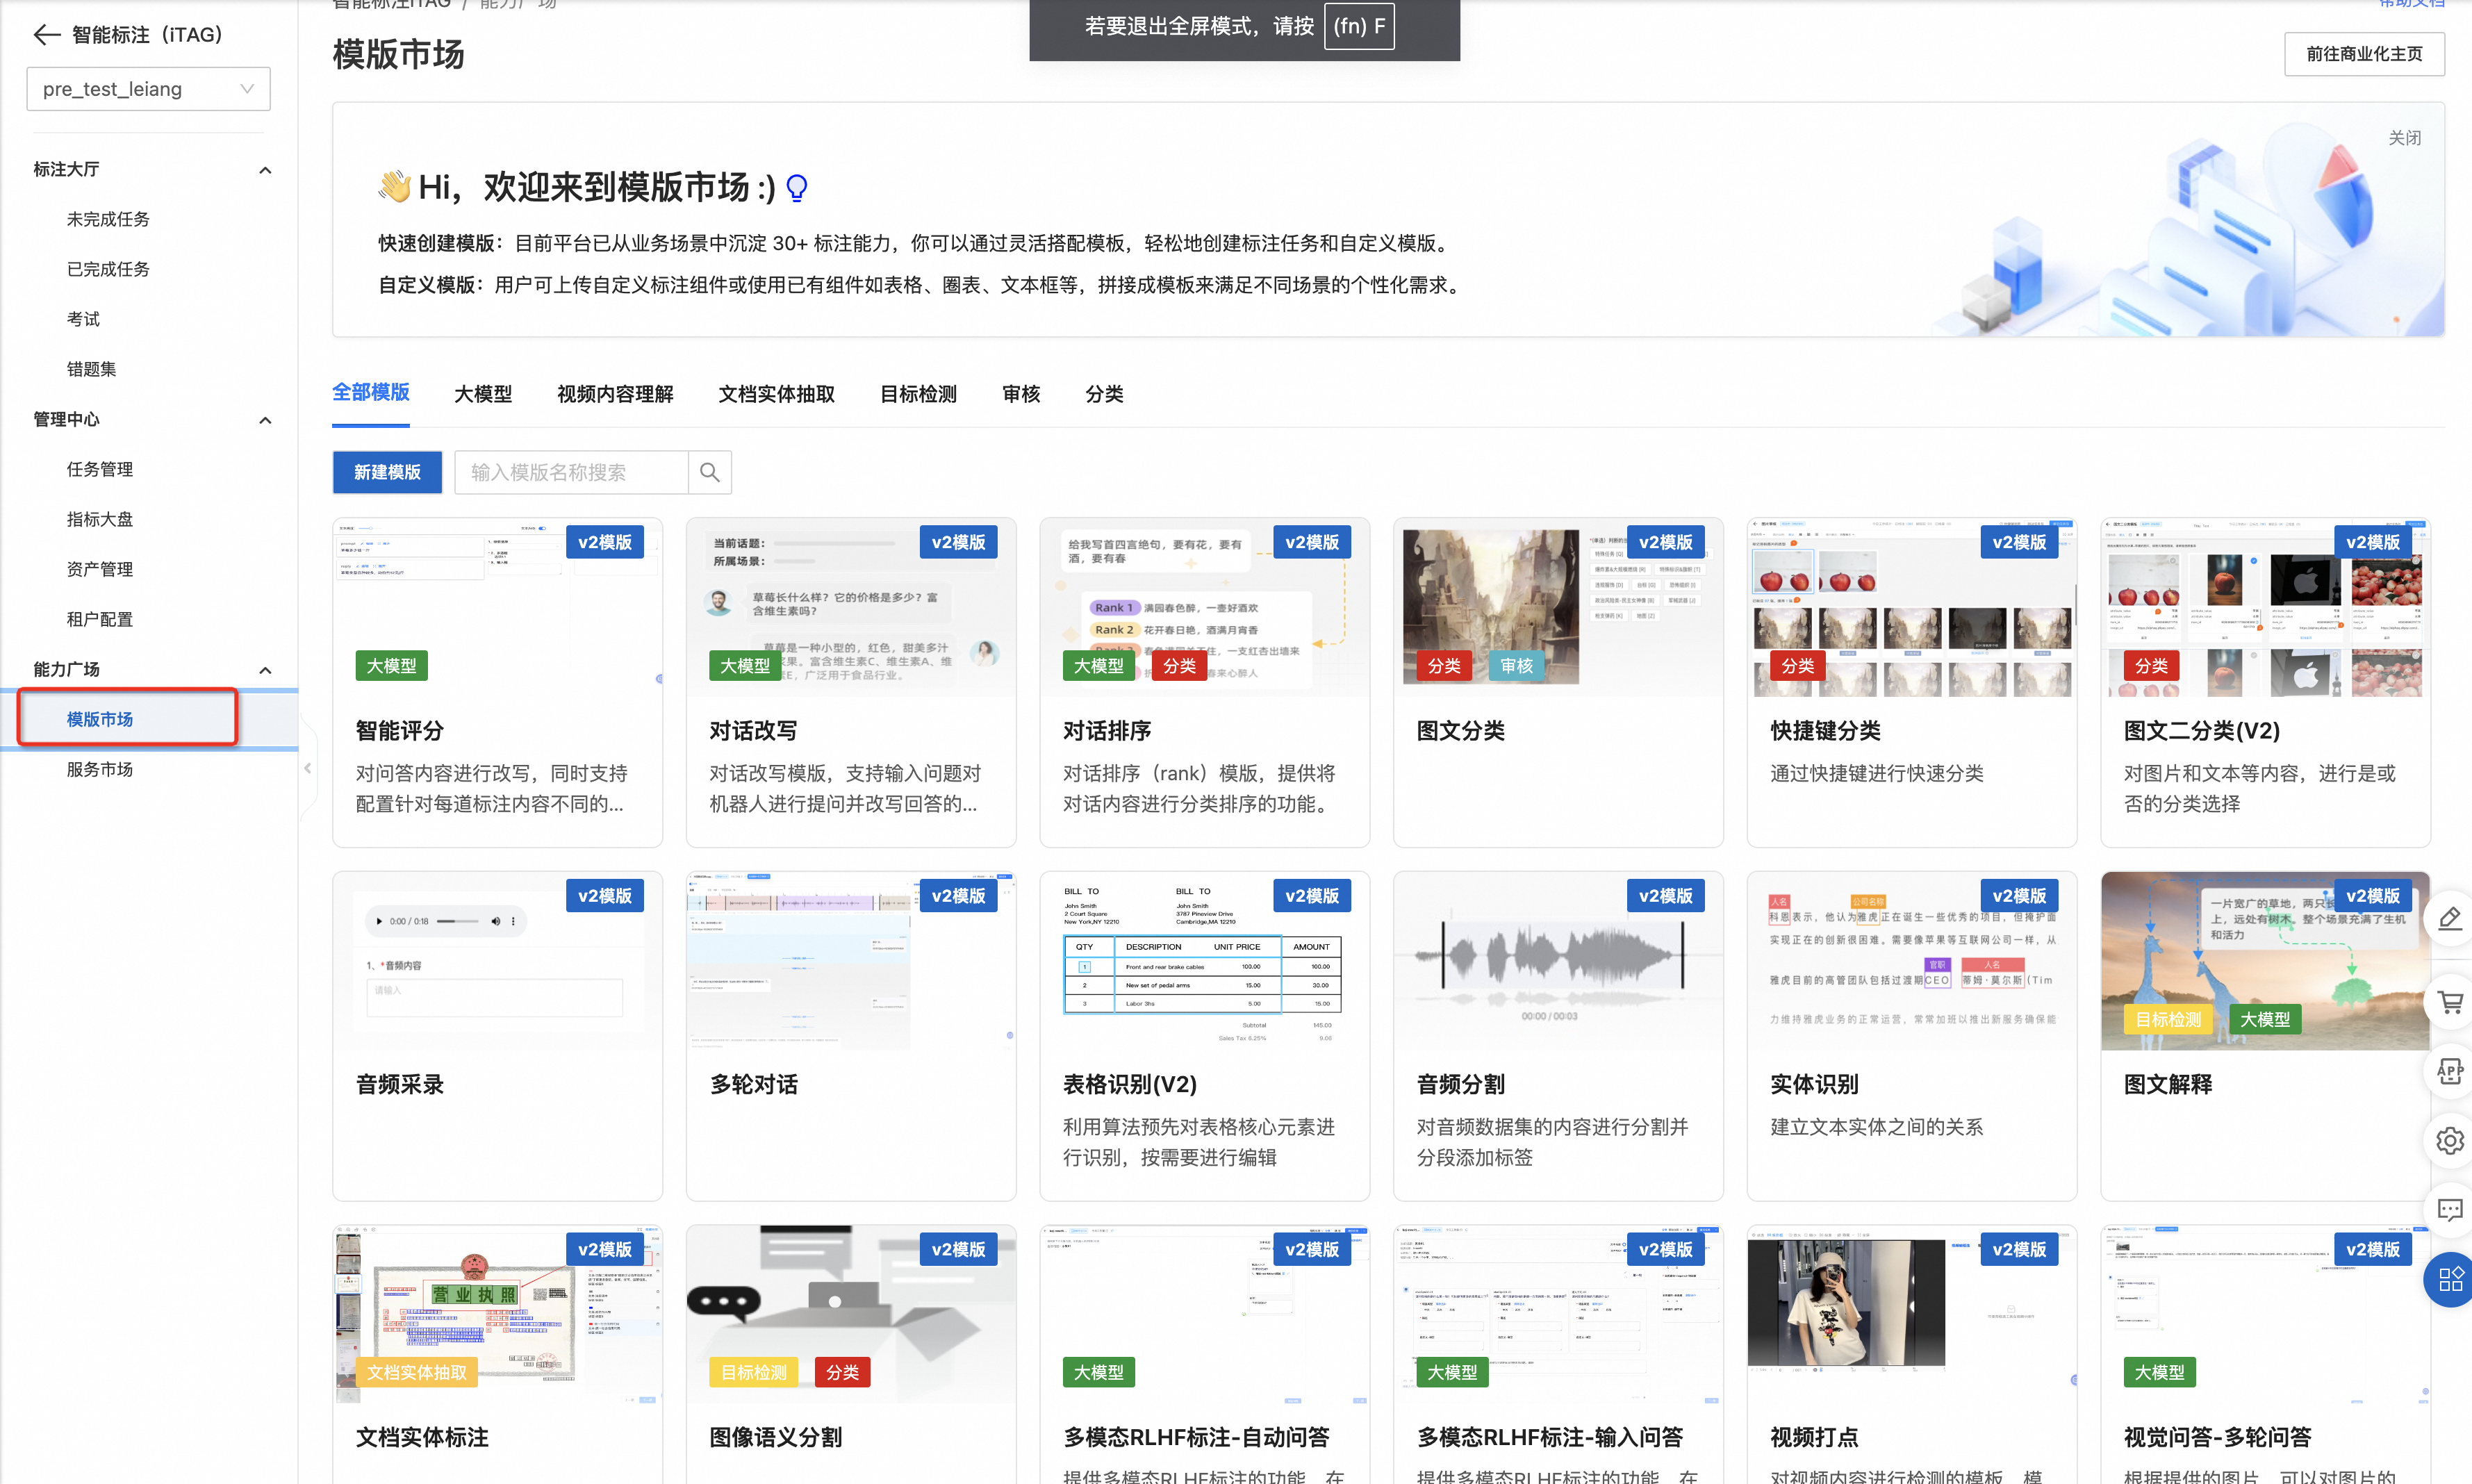This screenshot has width=2472, height=1484.
Task: Open the 实体识别 template card
Action: click(x=1912, y=1036)
